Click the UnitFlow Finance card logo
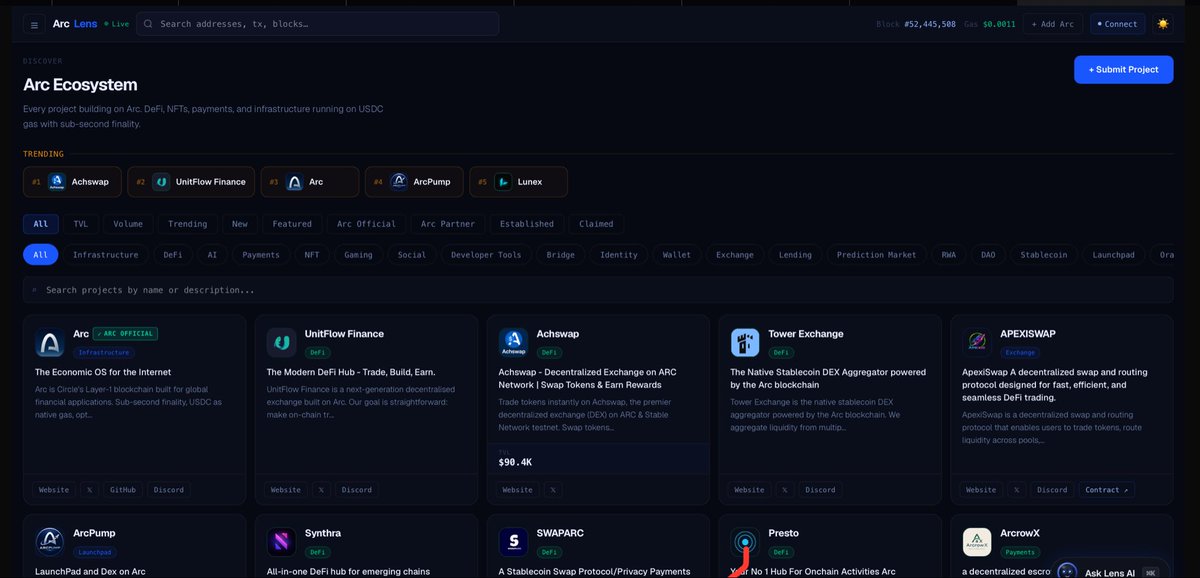This screenshot has width=1200, height=578. click(282, 343)
